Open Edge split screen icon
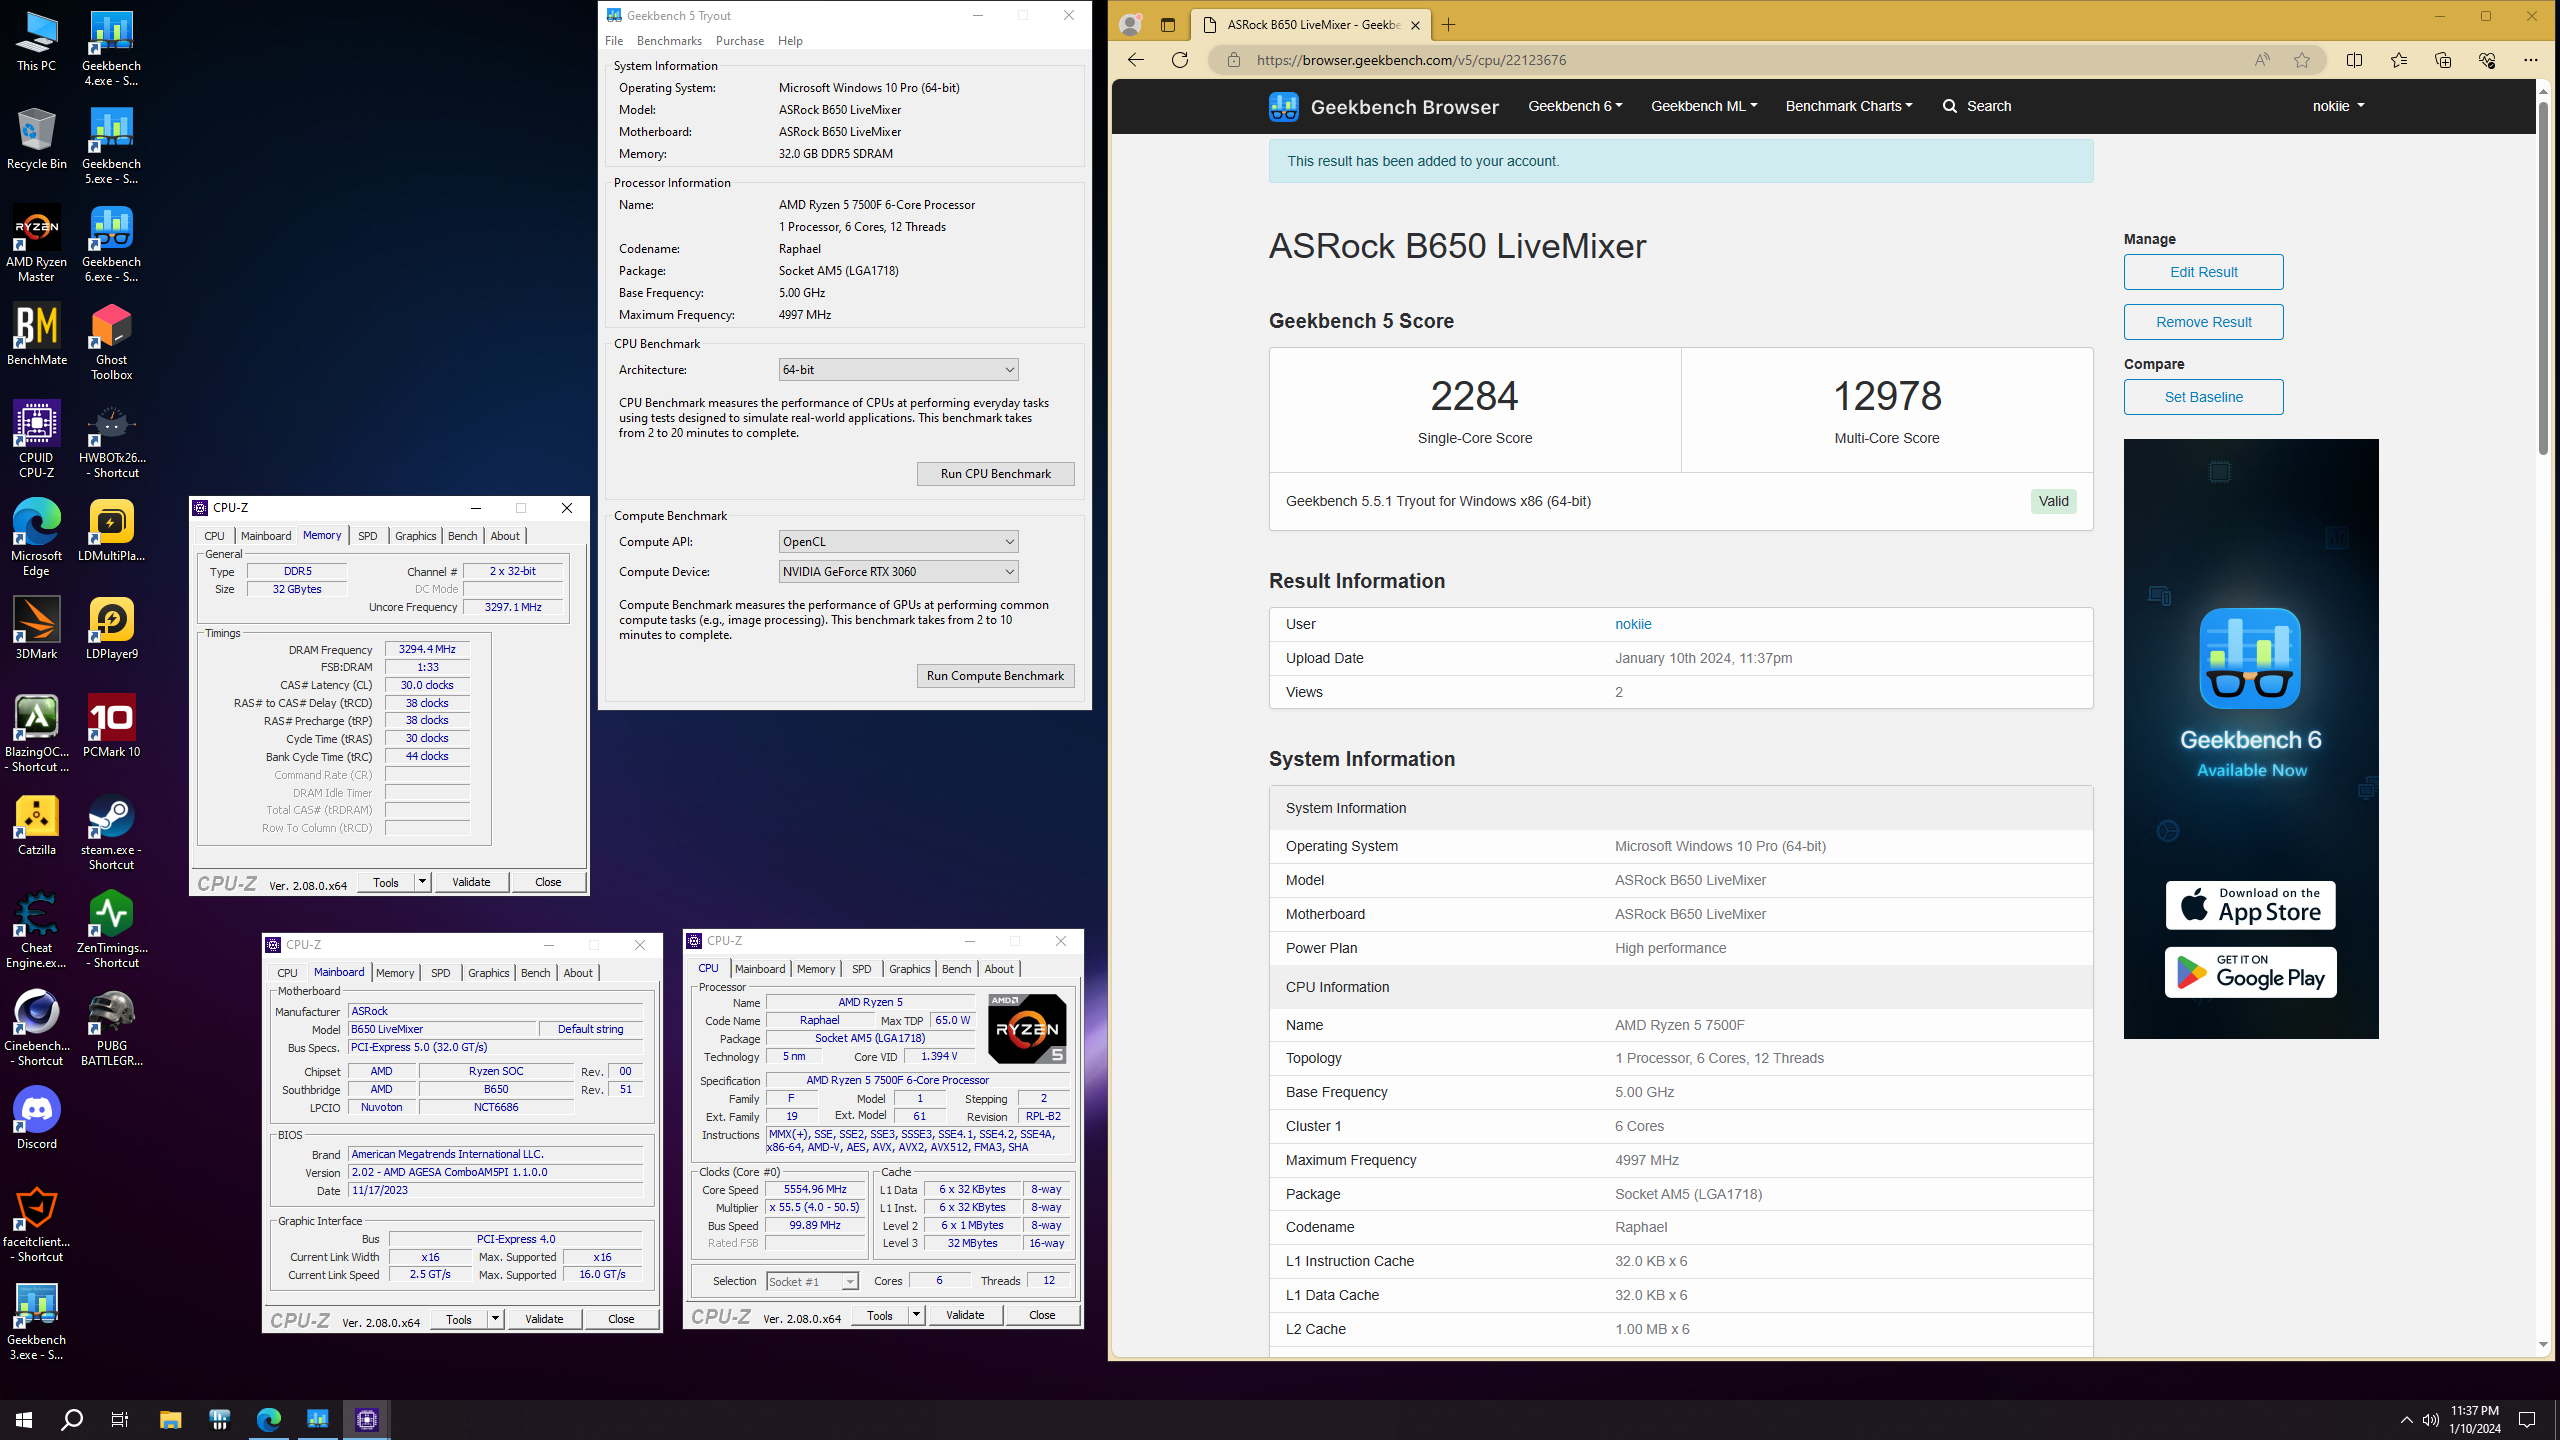 (x=2354, y=60)
